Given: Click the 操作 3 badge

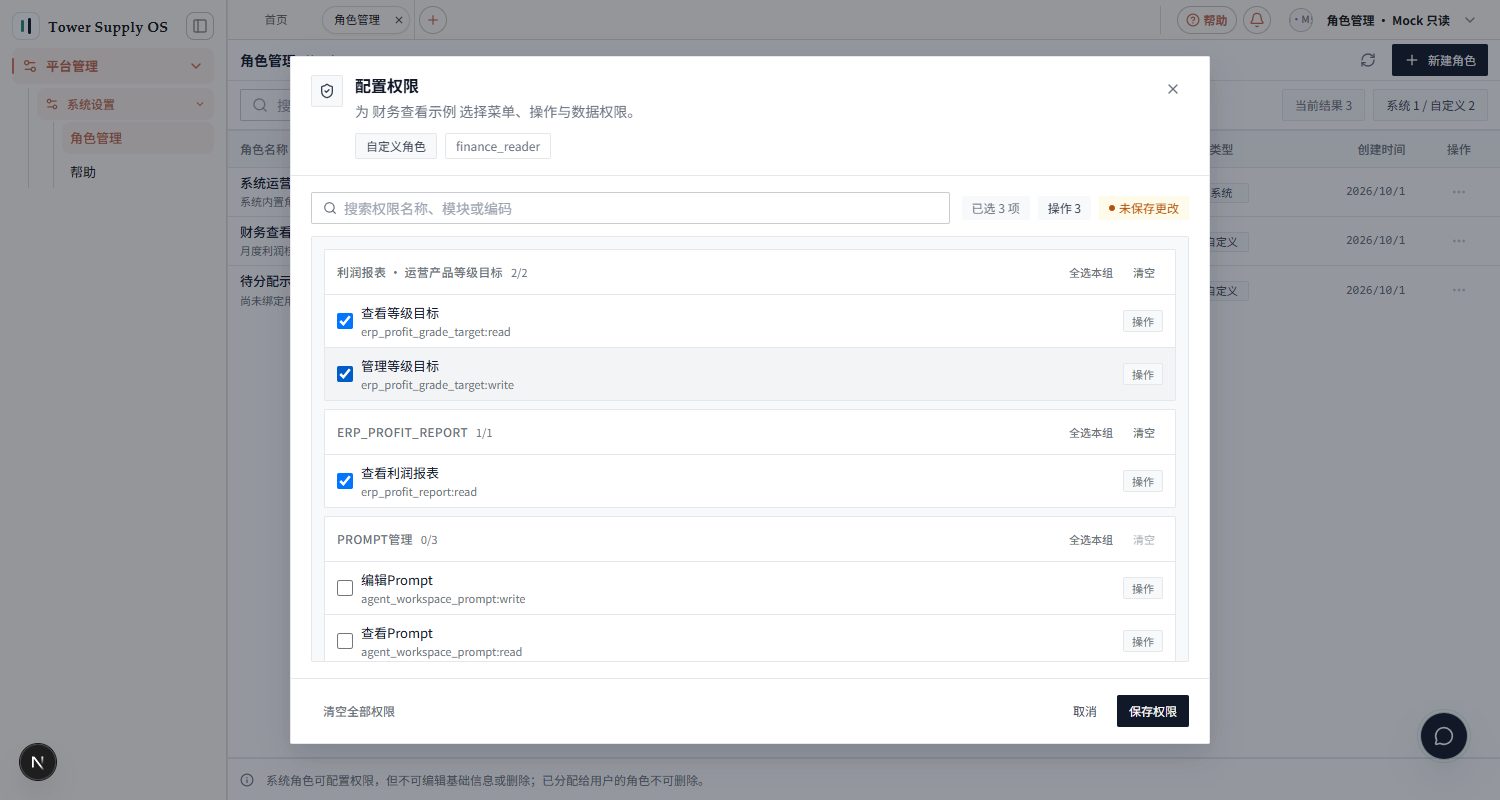Looking at the screenshot, I should (x=1064, y=208).
